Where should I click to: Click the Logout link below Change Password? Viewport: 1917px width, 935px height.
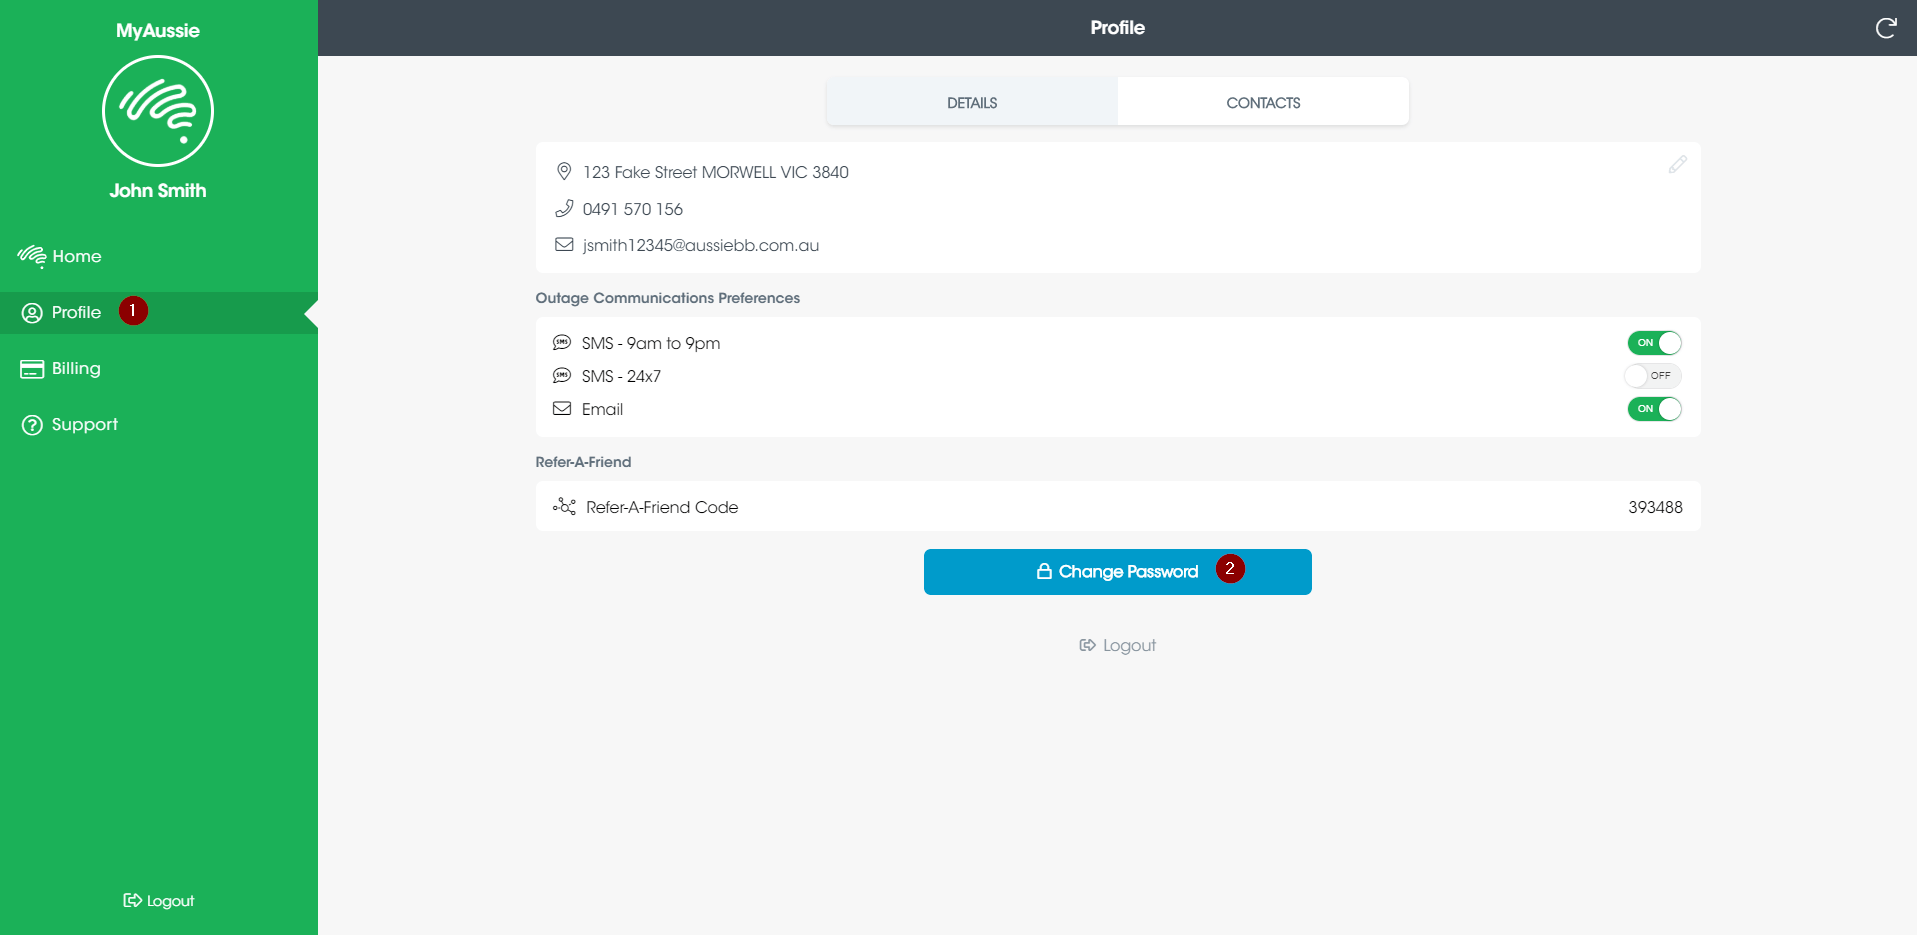coord(1117,645)
